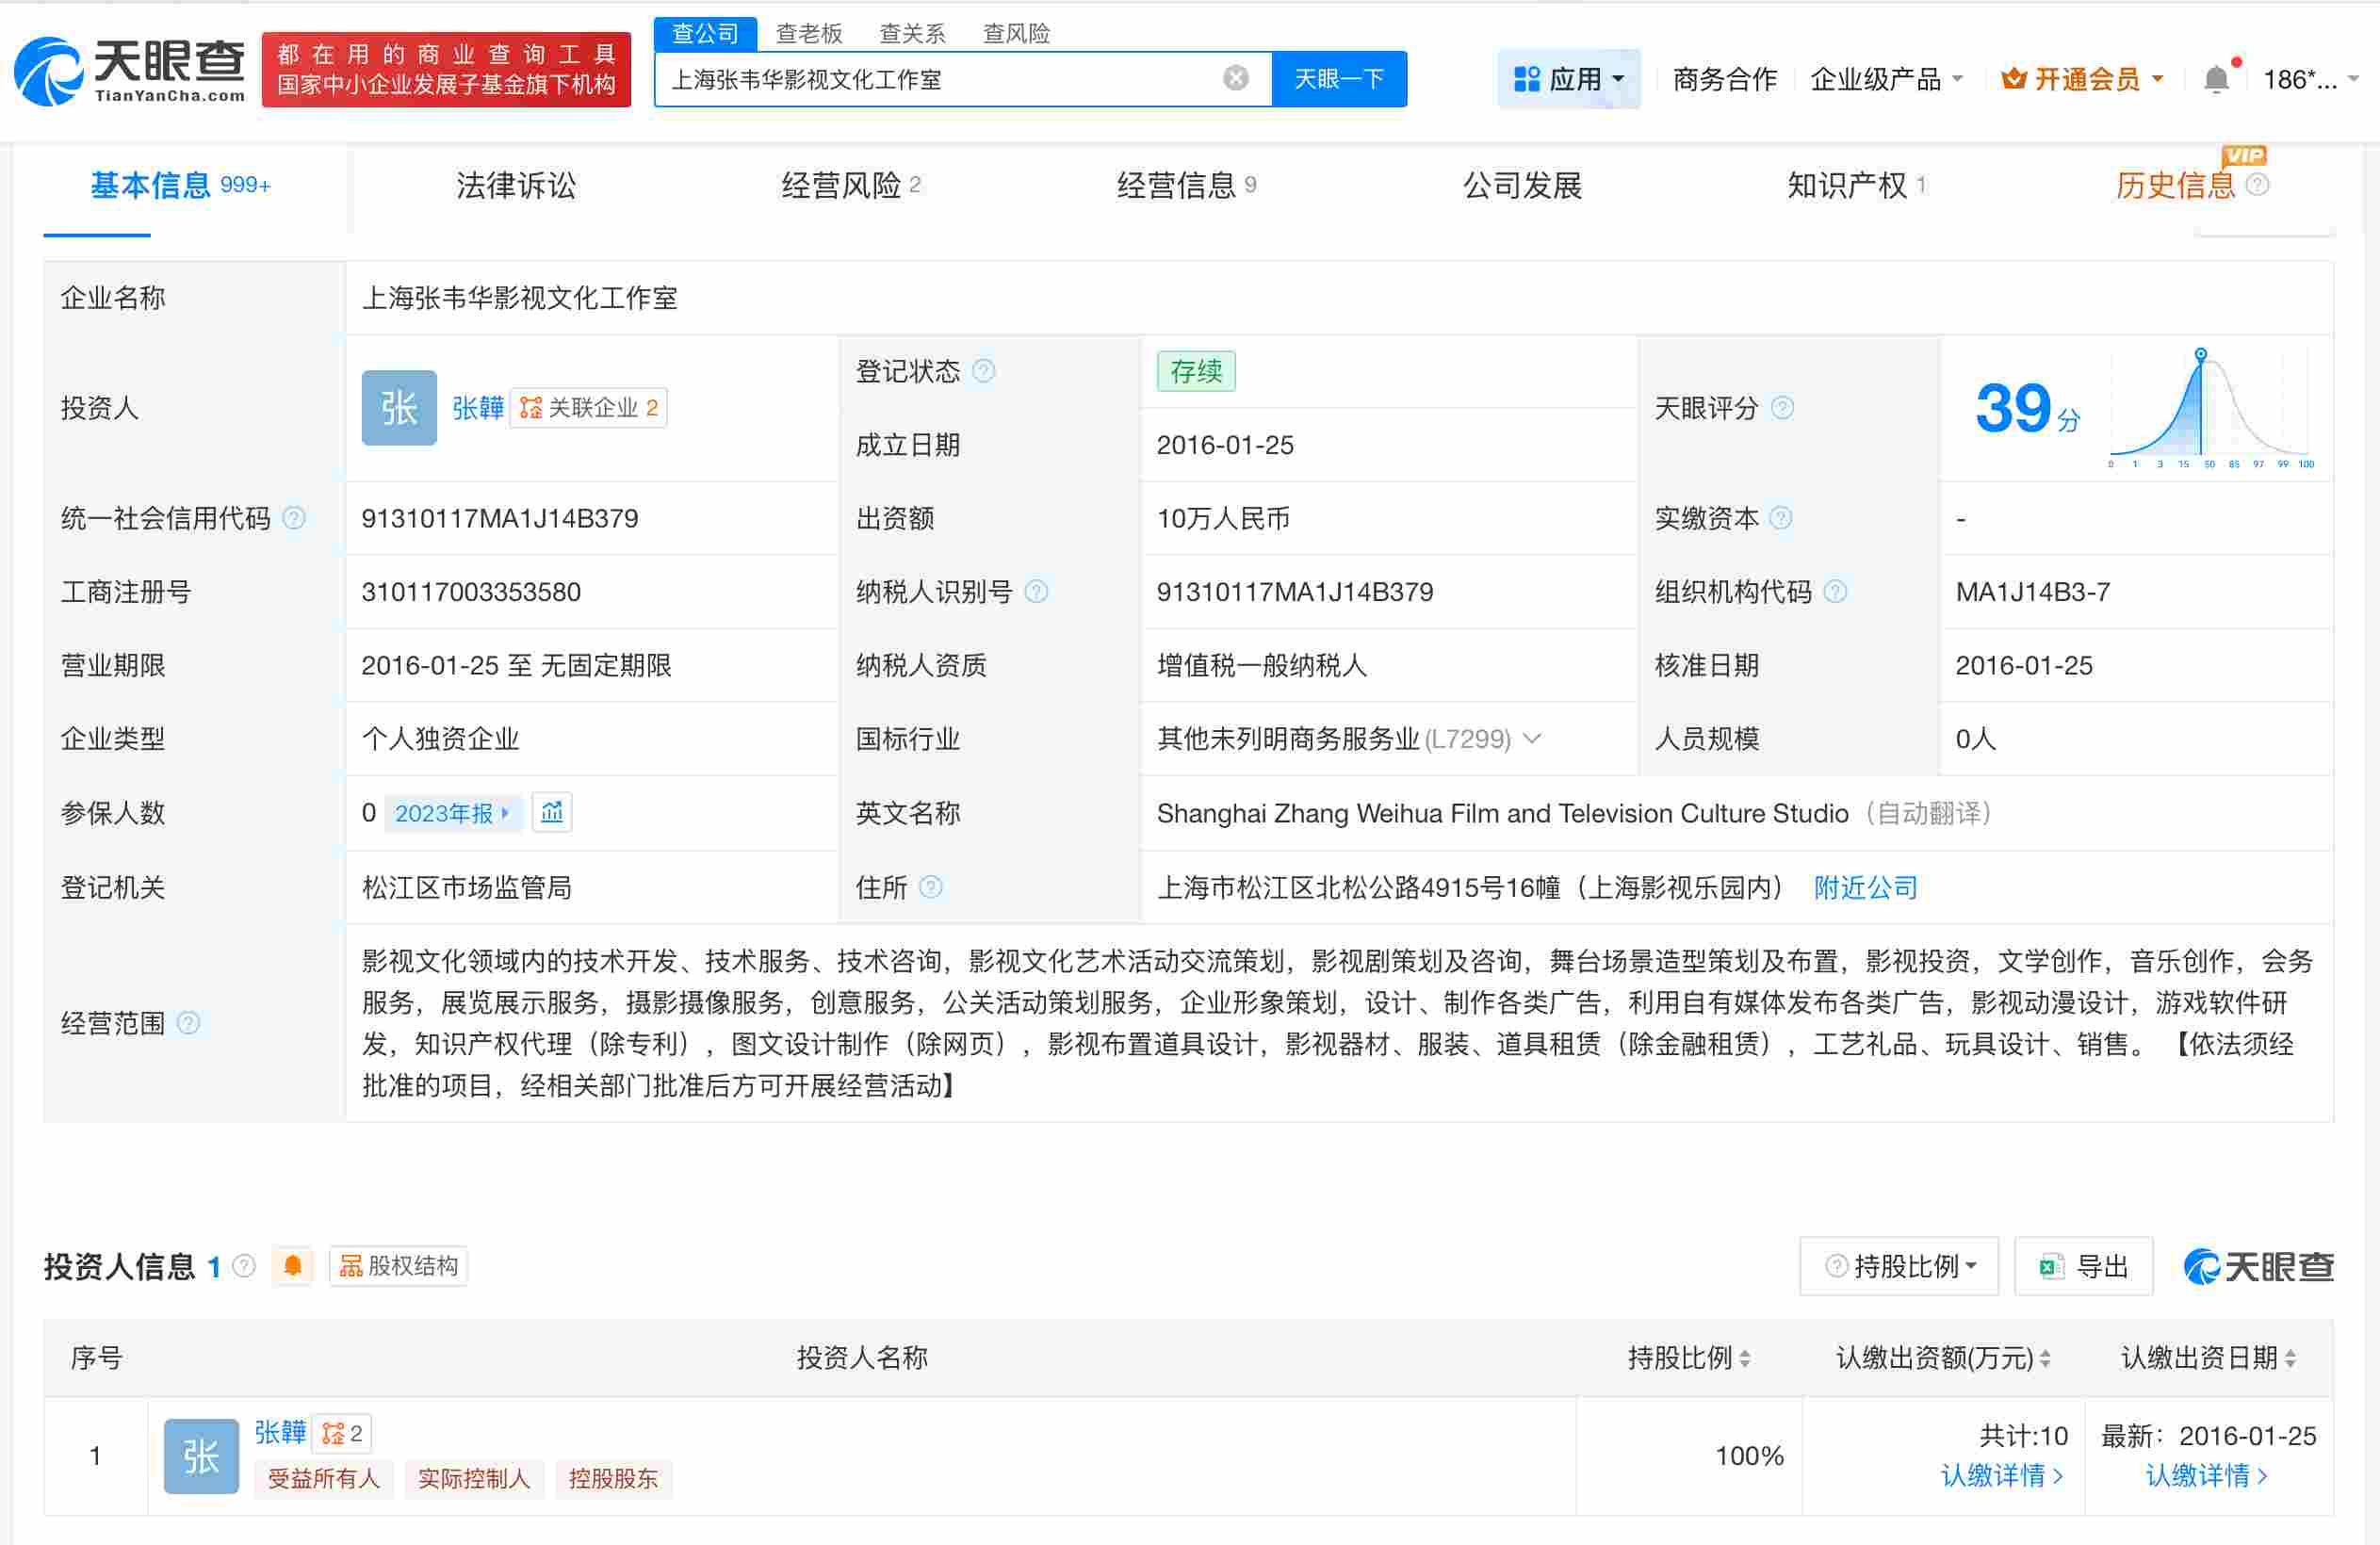Click the 实缴资本 help icon
The width and height of the screenshot is (2380, 1545).
(1780, 518)
